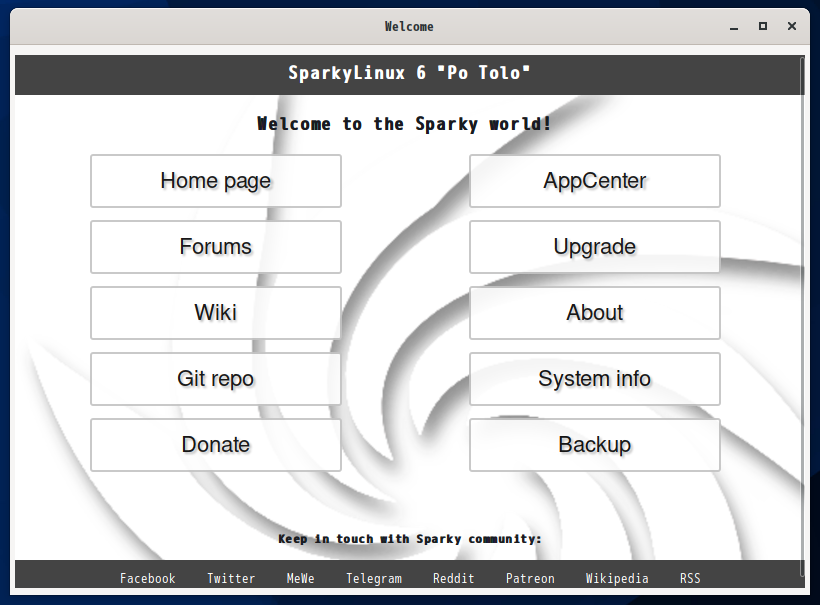Viewport: 820px width, 605px height.
Task: Click the 'Welcome to the Sparky world!' heading
Action: click(404, 124)
